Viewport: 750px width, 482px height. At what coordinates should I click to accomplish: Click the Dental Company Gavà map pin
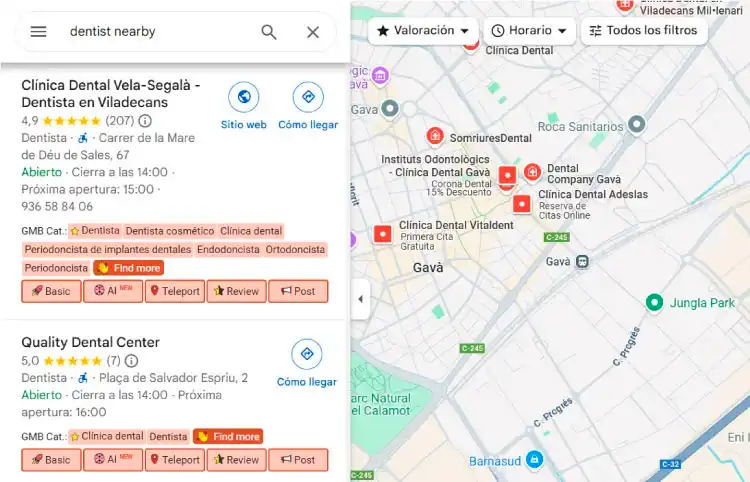532,172
